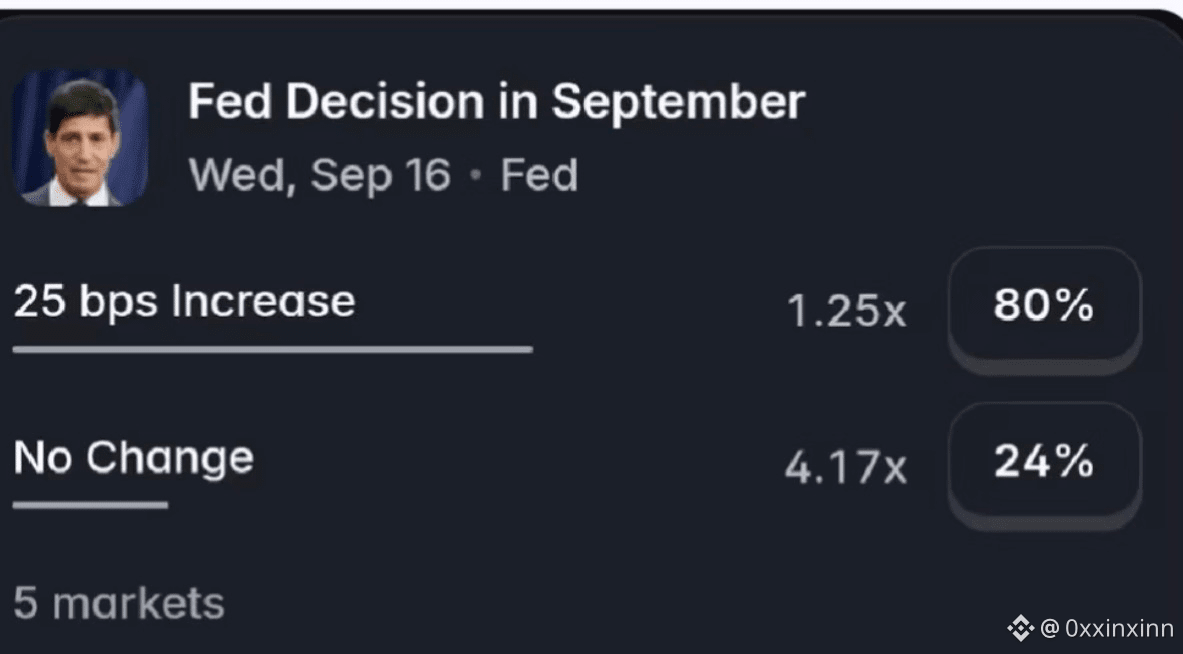
Task: Click the word markets in the footer
Action: 138,603
